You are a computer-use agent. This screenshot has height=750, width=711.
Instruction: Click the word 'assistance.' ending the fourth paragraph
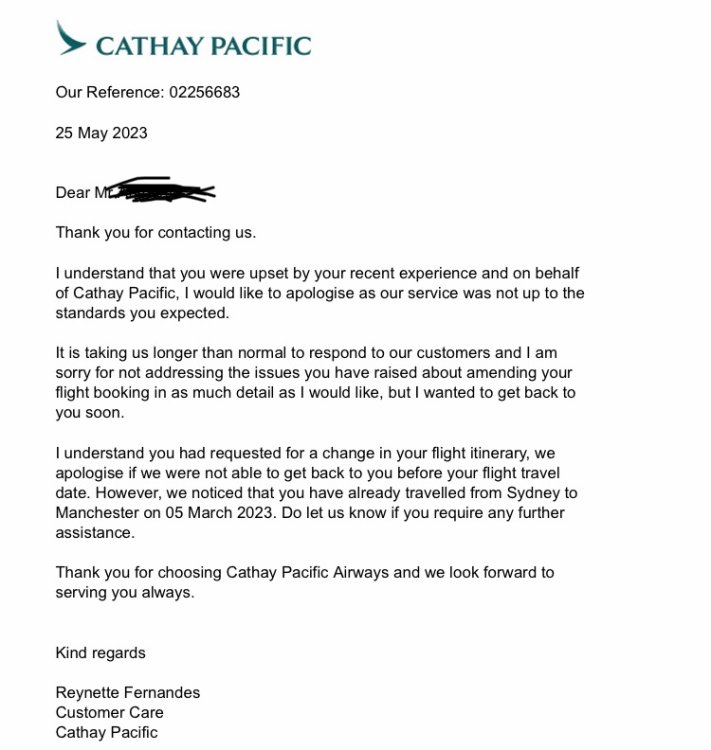pyautogui.click(x=94, y=533)
